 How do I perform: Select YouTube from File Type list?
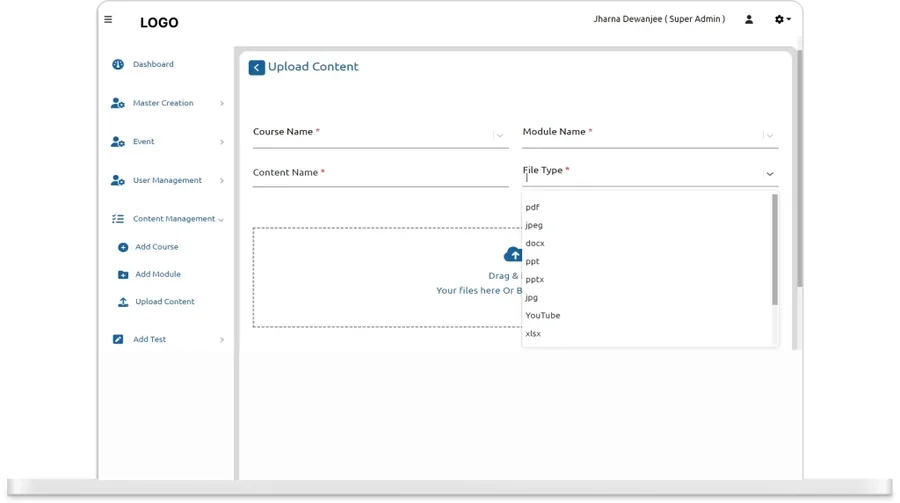click(649, 315)
